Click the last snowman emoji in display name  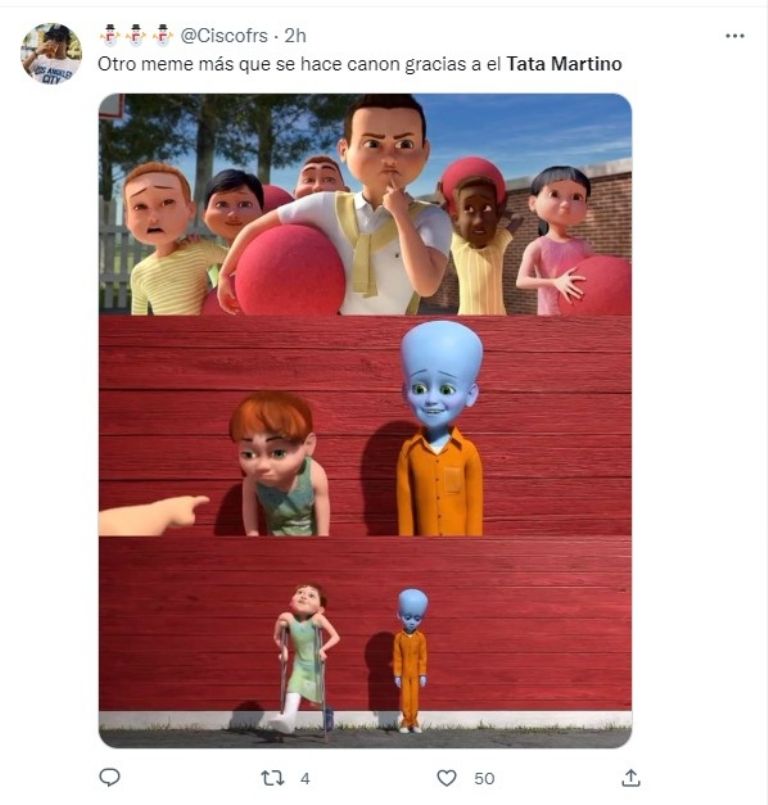163,35
